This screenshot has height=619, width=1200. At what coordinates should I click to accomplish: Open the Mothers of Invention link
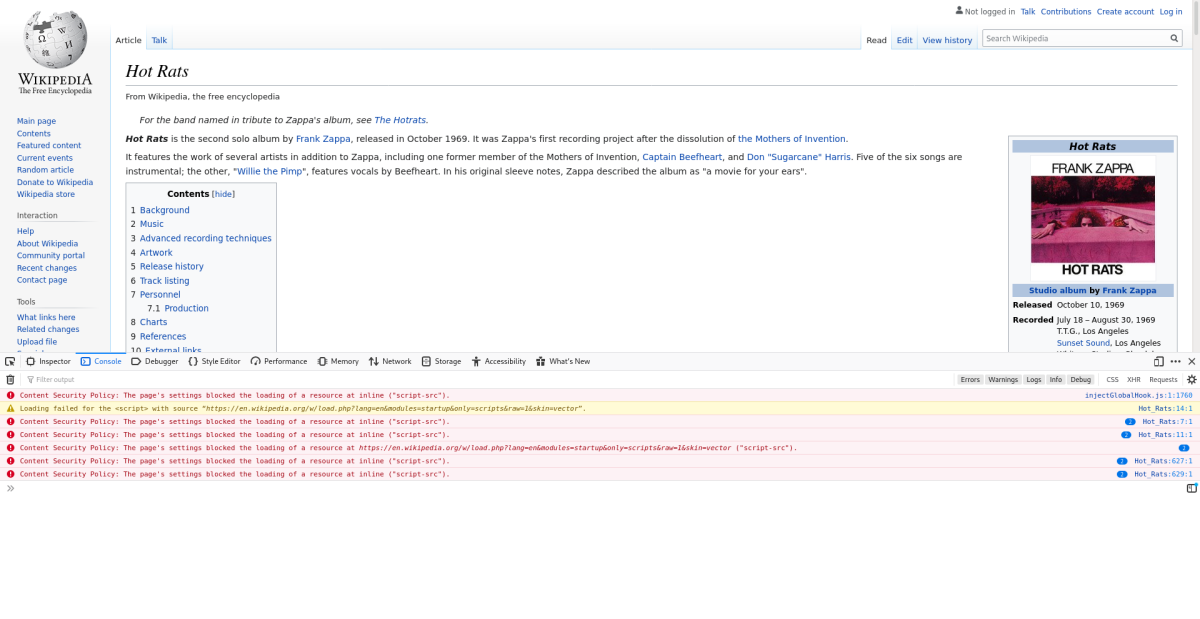793,139
